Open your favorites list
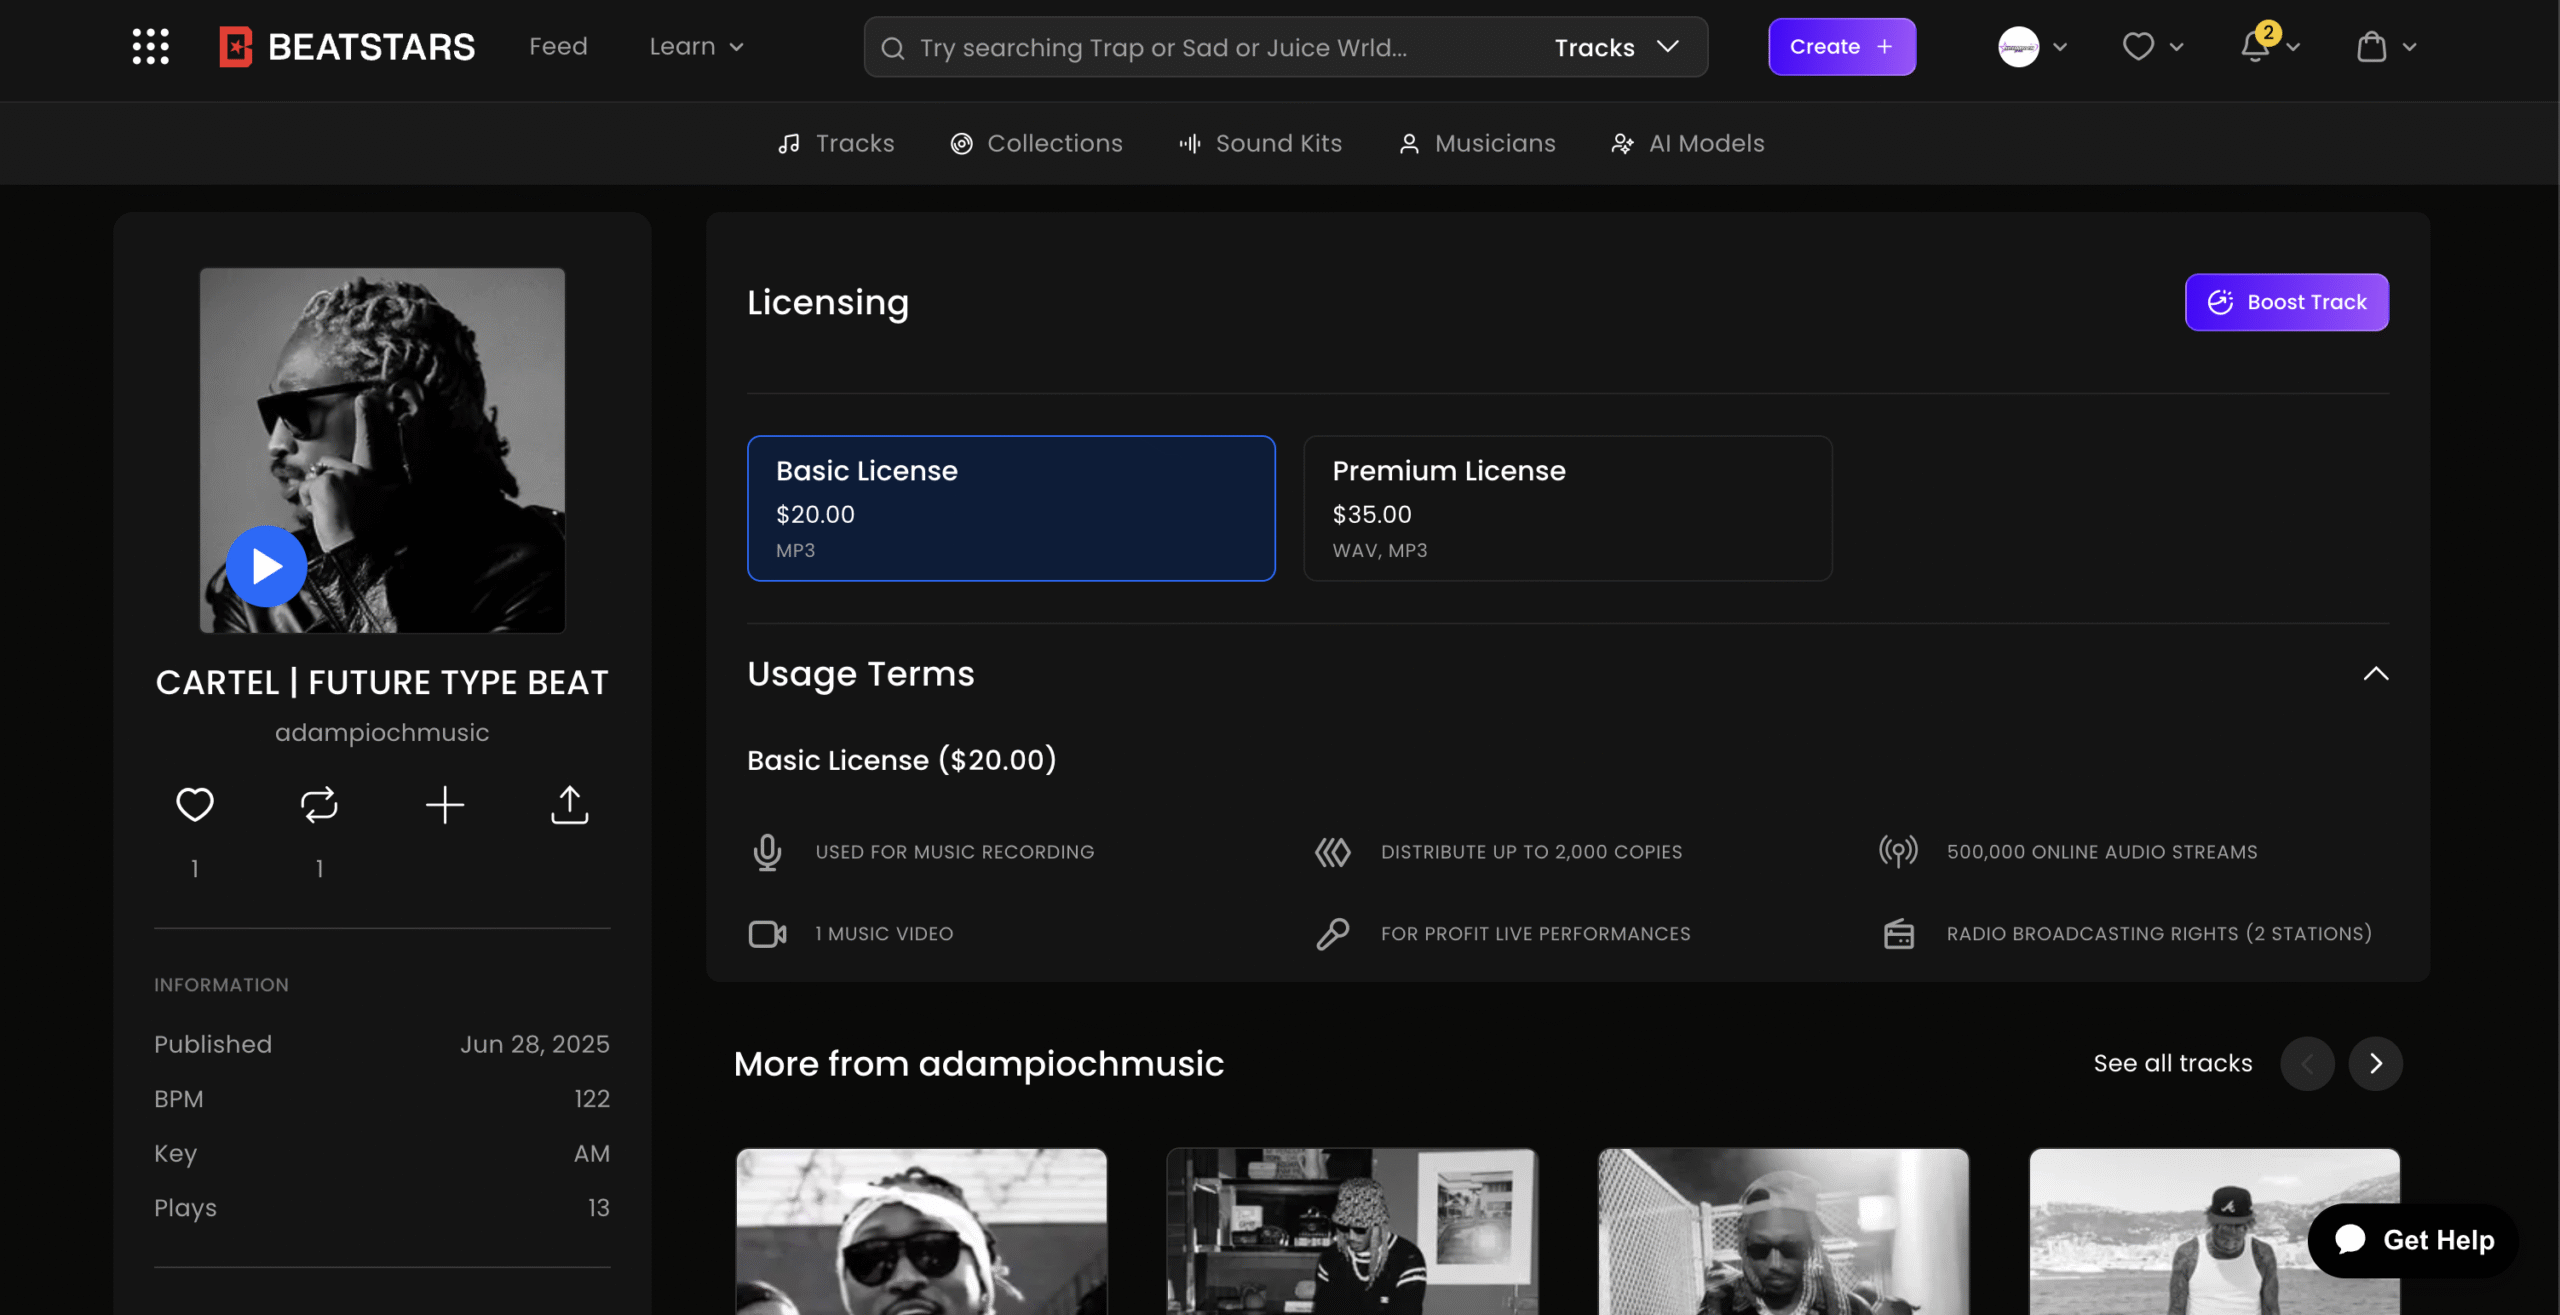This screenshot has height=1315, width=2560. click(x=2137, y=46)
